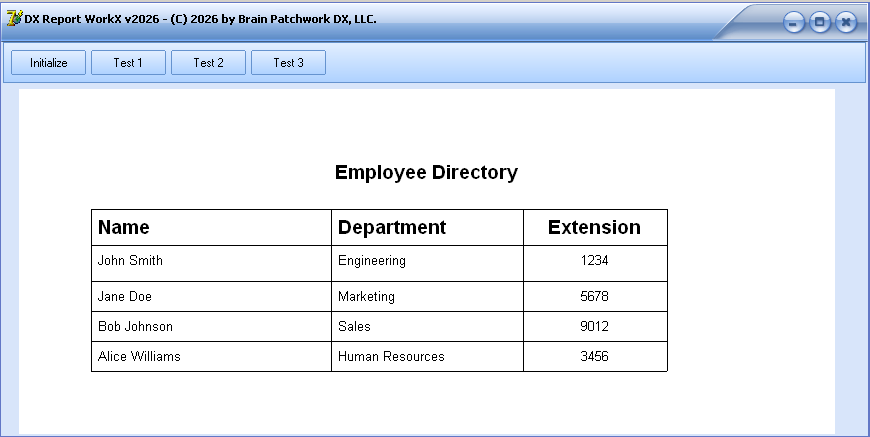This screenshot has height=437, width=870.
Task: Select the John Smith name cell
Action: [130, 261]
